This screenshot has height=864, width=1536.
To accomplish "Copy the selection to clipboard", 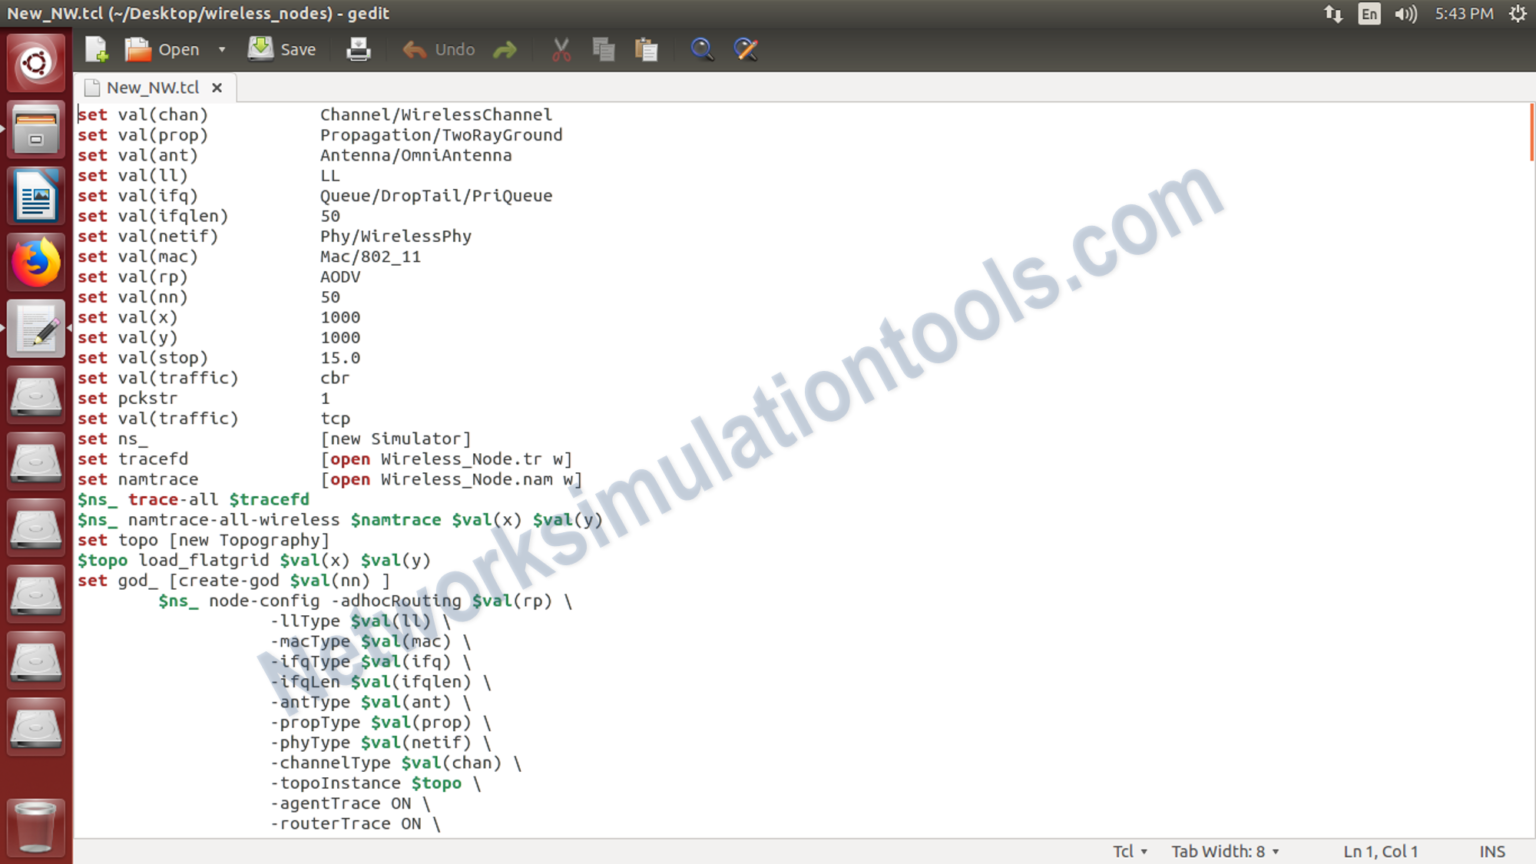I will (x=603, y=48).
